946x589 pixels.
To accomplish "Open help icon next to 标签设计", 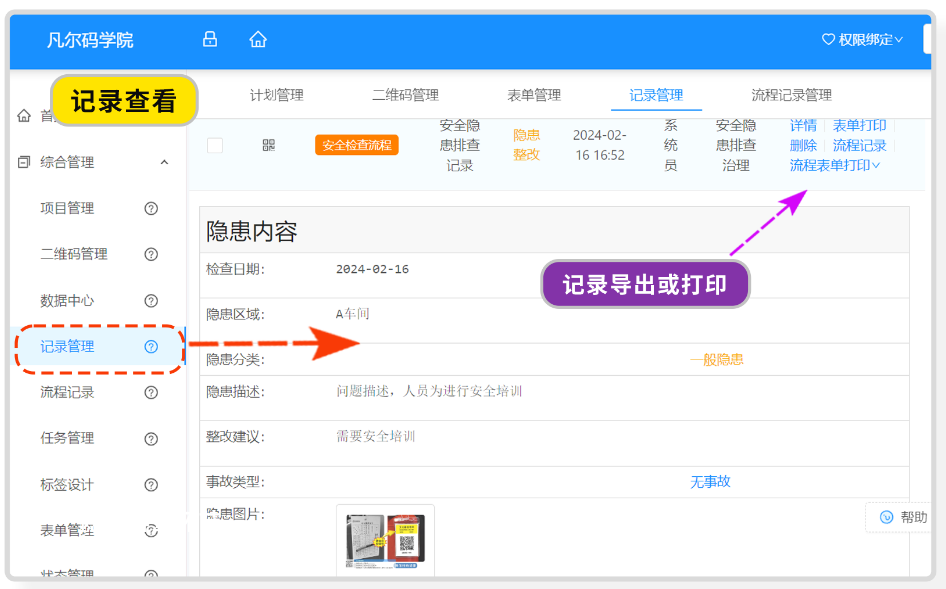I will coord(150,484).
